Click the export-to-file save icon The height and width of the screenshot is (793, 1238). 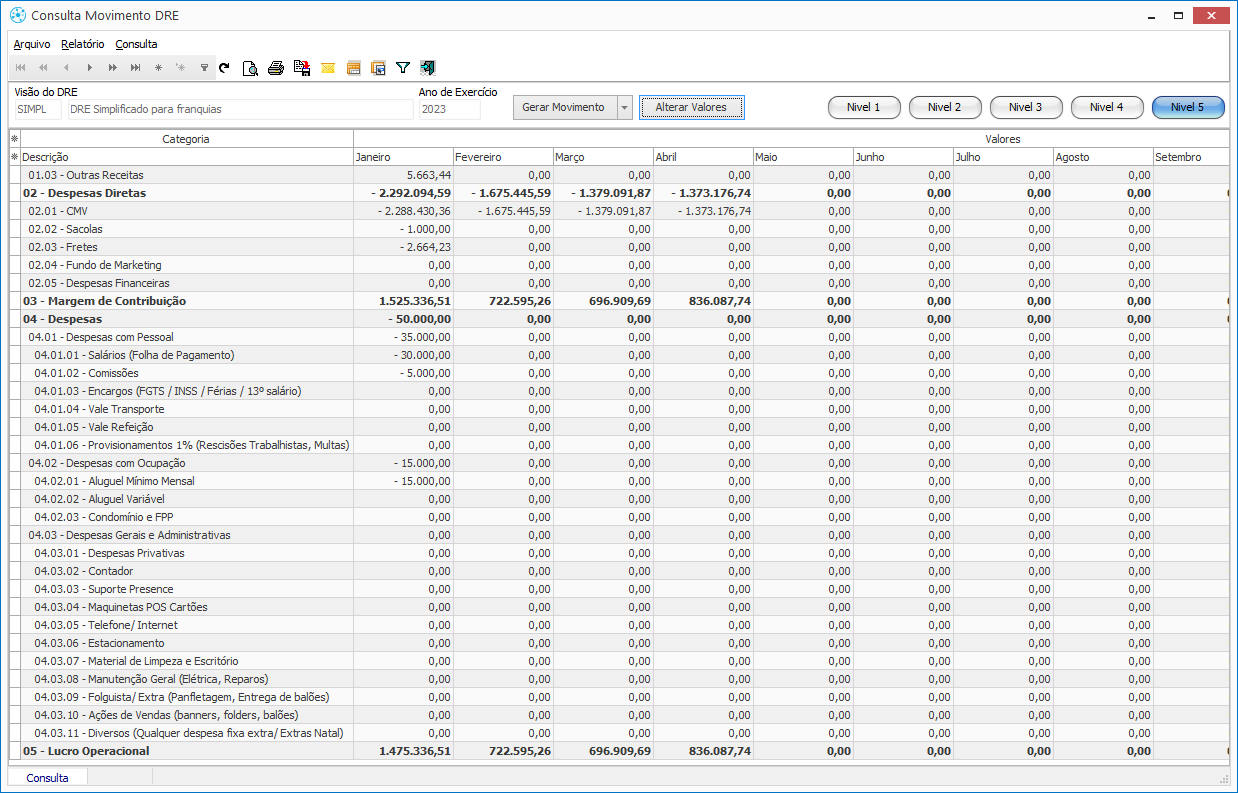301,68
